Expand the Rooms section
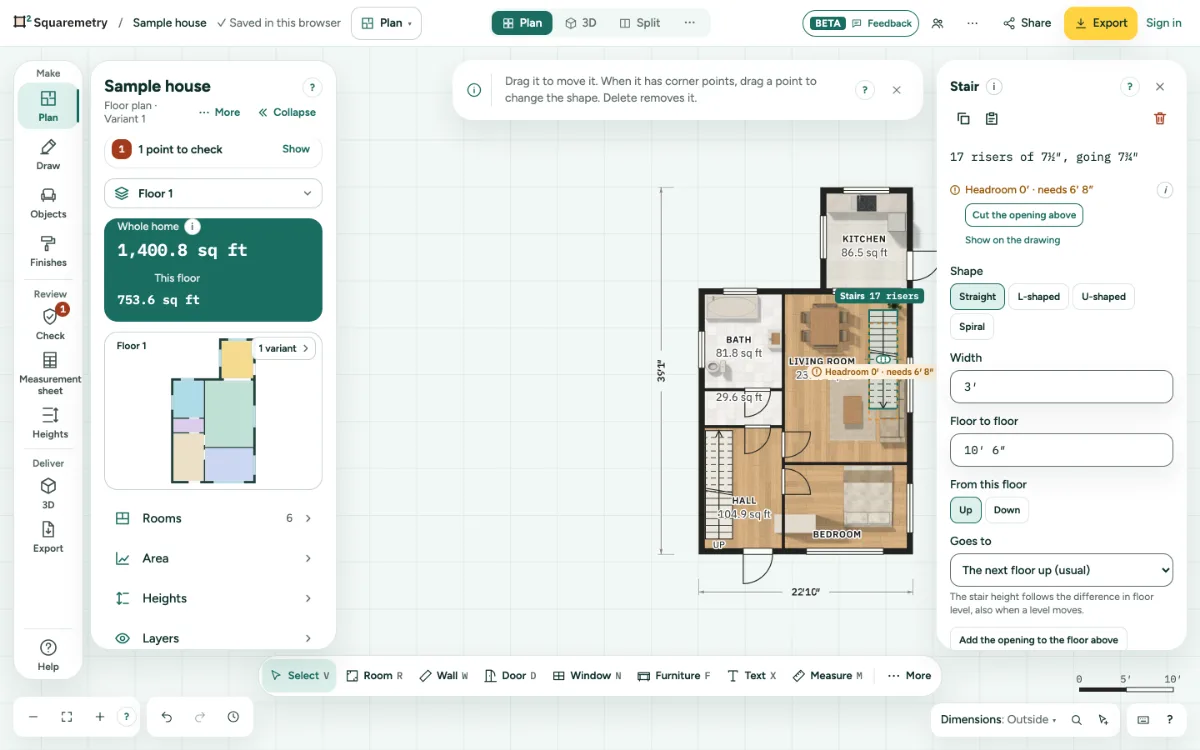This screenshot has width=1200, height=750. tap(213, 518)
